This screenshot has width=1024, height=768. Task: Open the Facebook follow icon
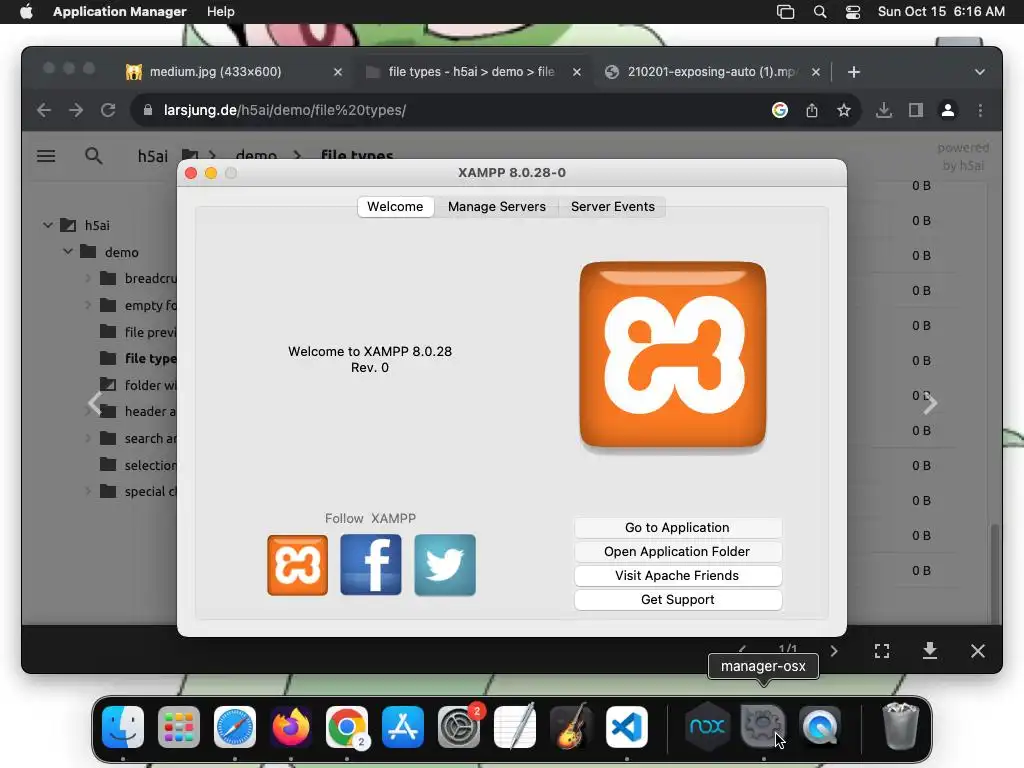click(x=371, y=565)
